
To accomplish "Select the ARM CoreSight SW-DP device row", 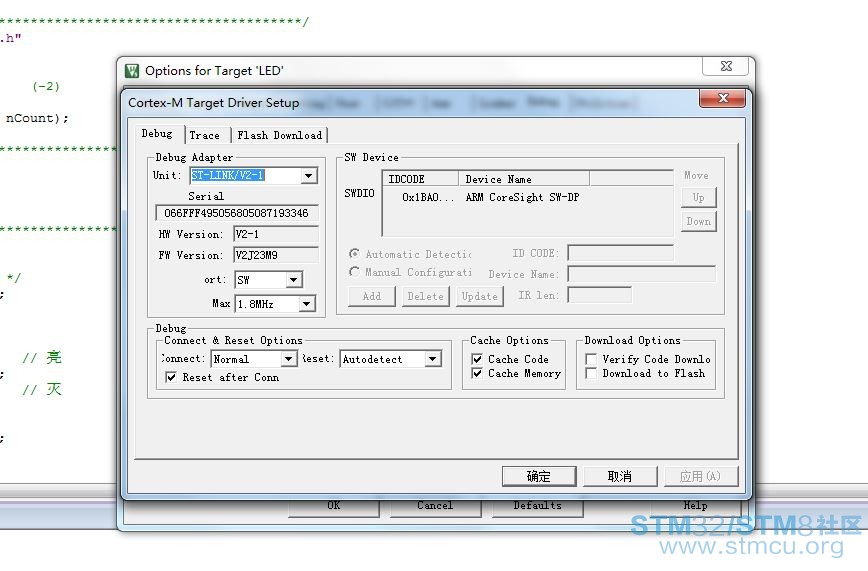I will [x=528, y=197].
